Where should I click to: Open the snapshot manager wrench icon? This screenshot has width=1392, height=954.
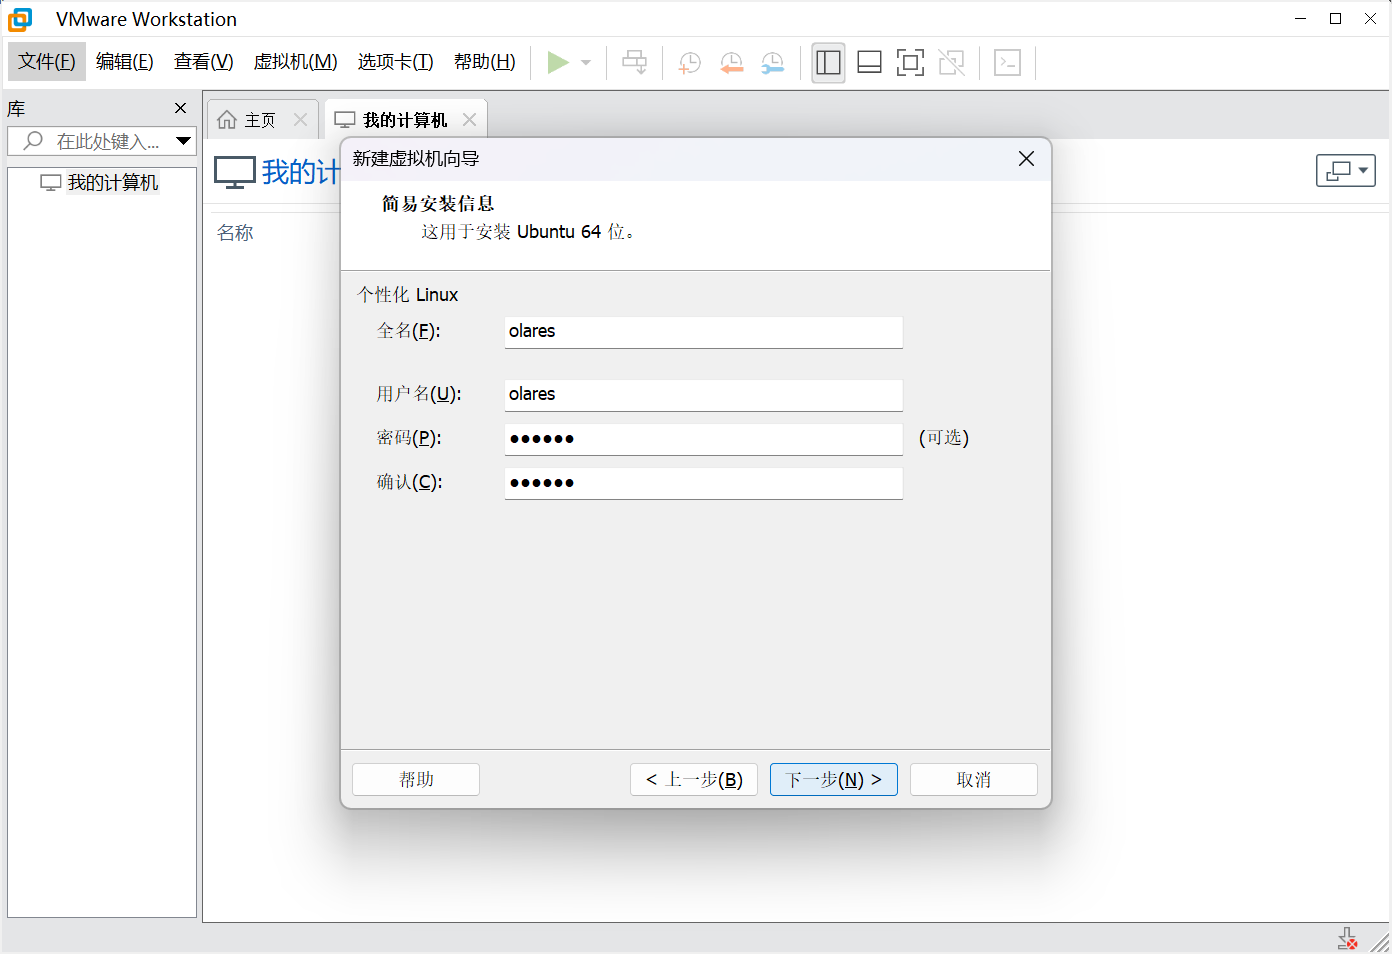point(773,63)
